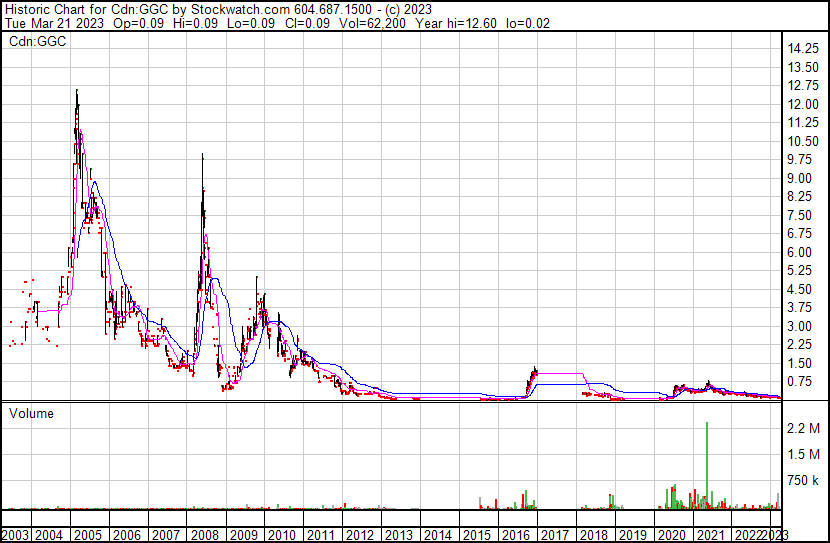The height and width of the screenshot is (543, 830).
Task: Click the 2.2 M volume axis label
Action: (804, 429)
